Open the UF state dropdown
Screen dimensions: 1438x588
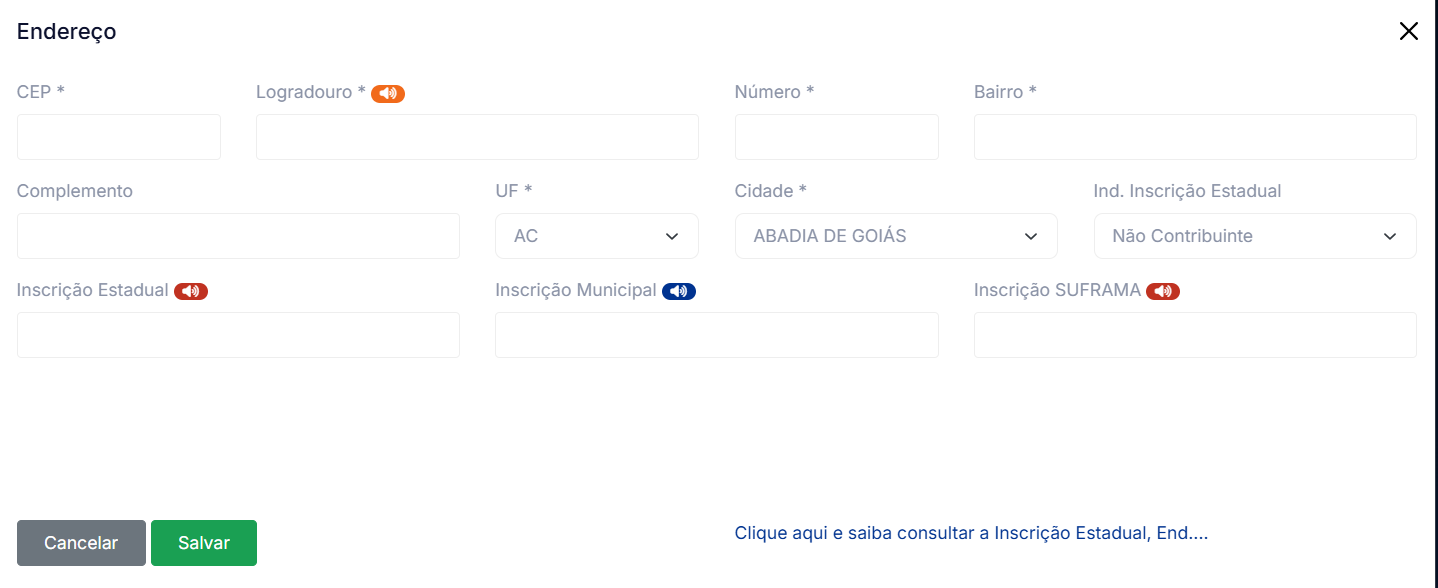pos(596,236)
